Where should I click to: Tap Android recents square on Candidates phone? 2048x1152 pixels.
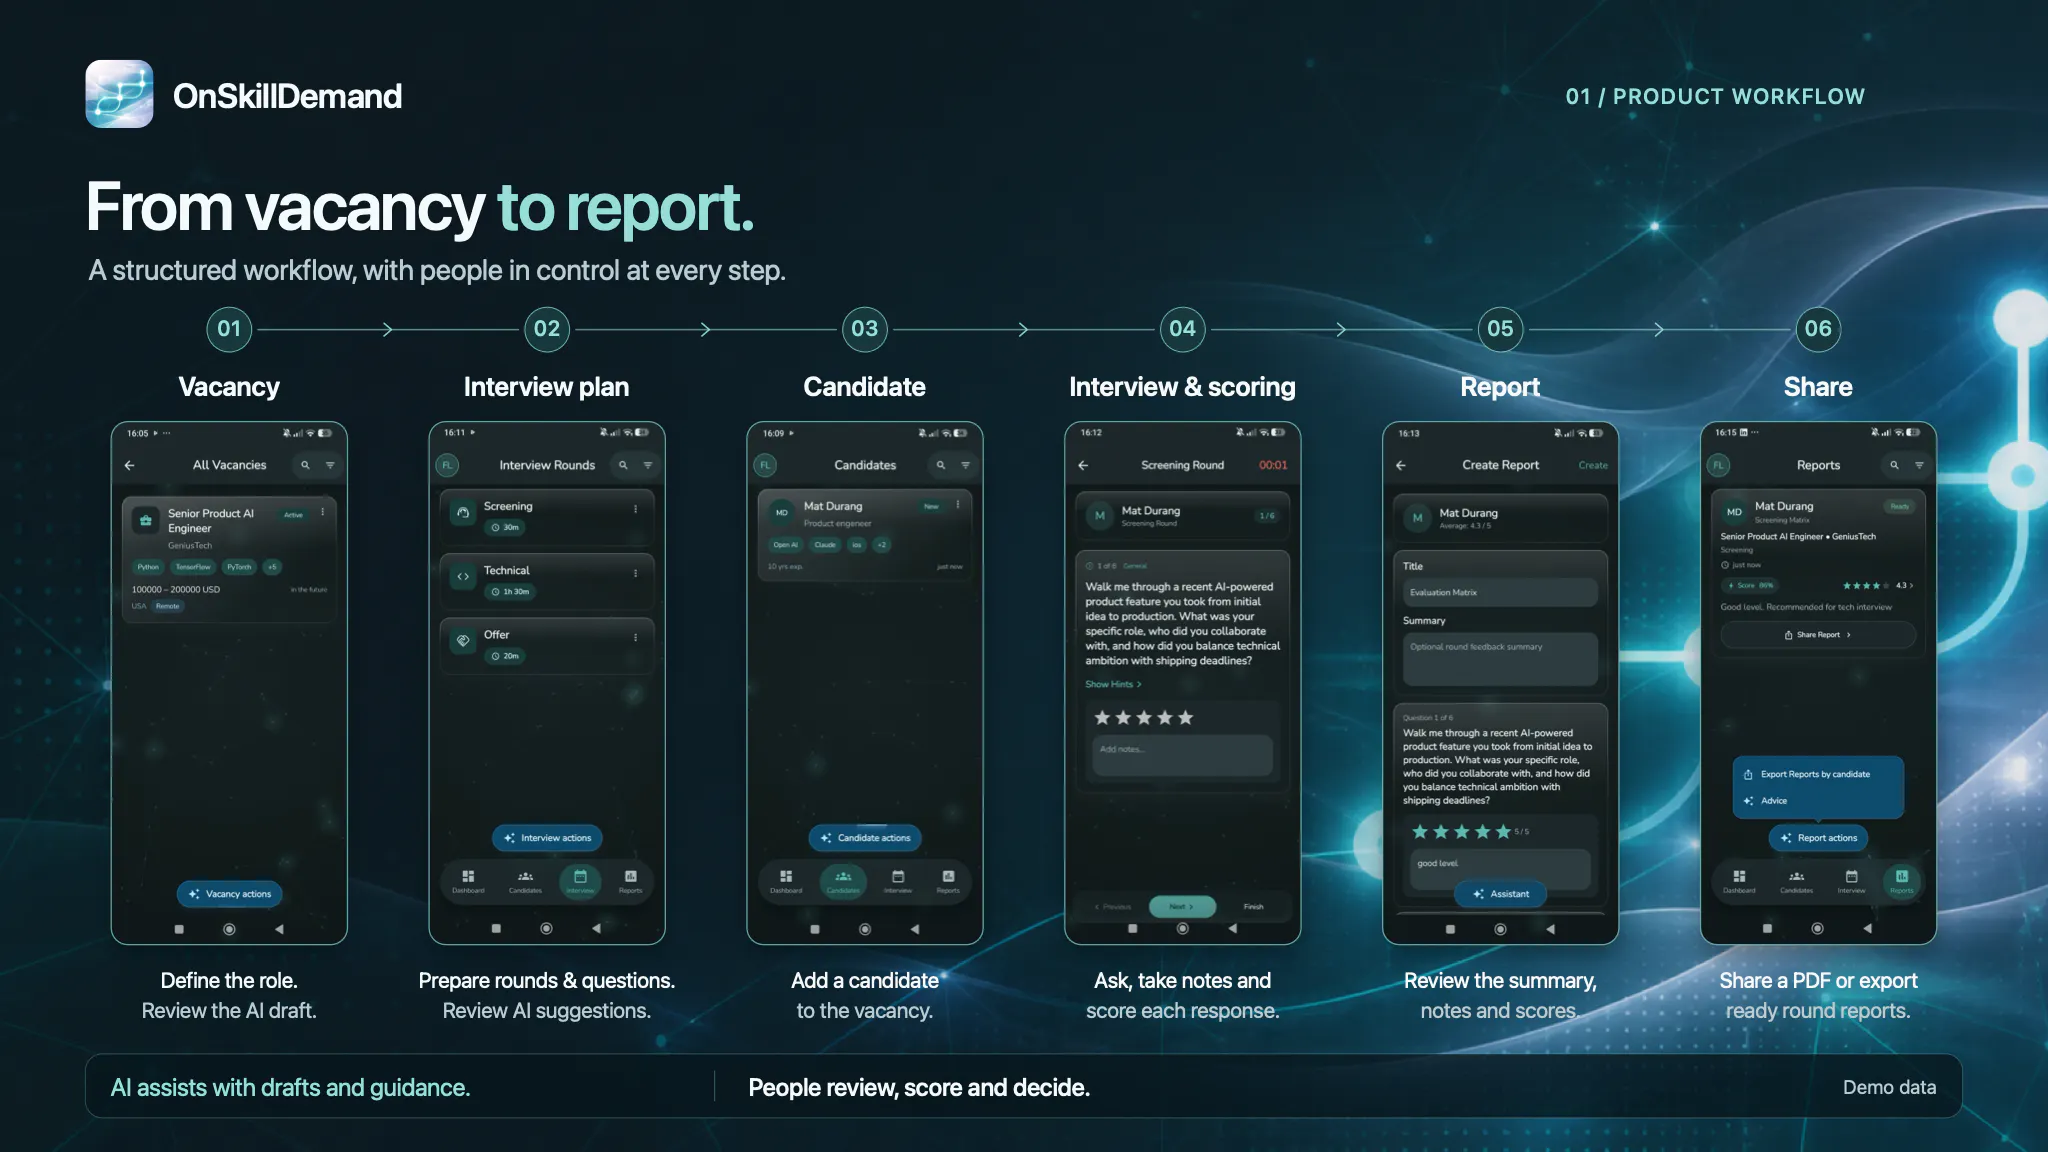coord(815,929)
